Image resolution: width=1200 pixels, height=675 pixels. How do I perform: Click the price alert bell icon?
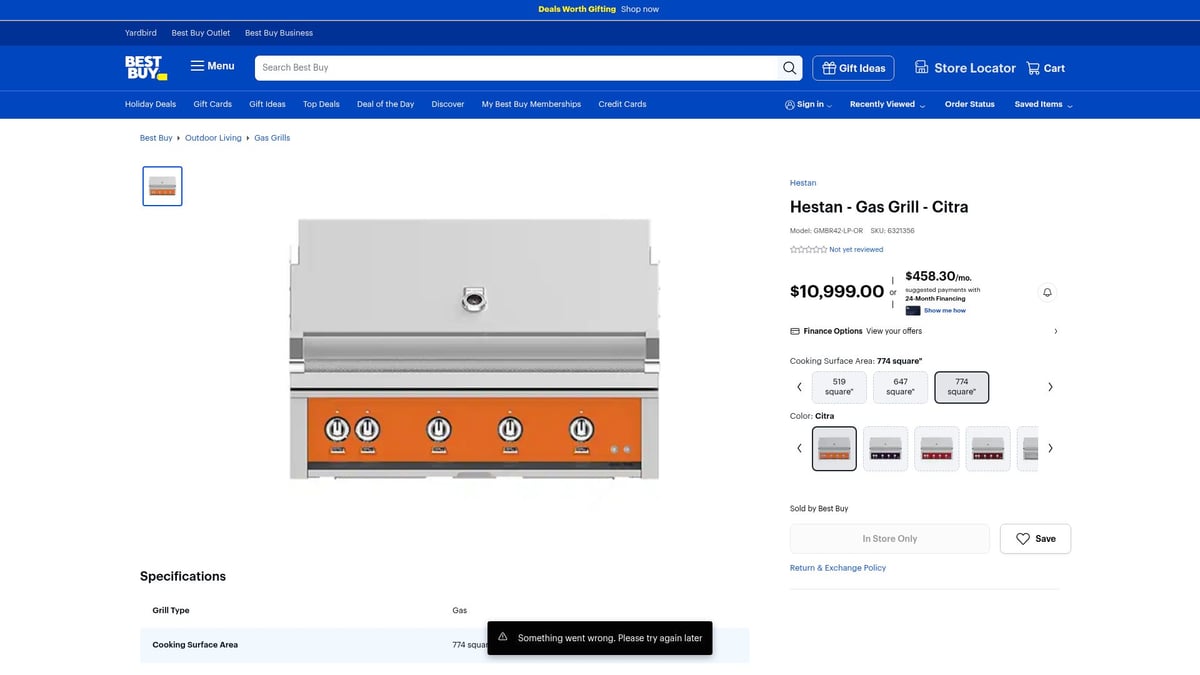point(1047,292)
